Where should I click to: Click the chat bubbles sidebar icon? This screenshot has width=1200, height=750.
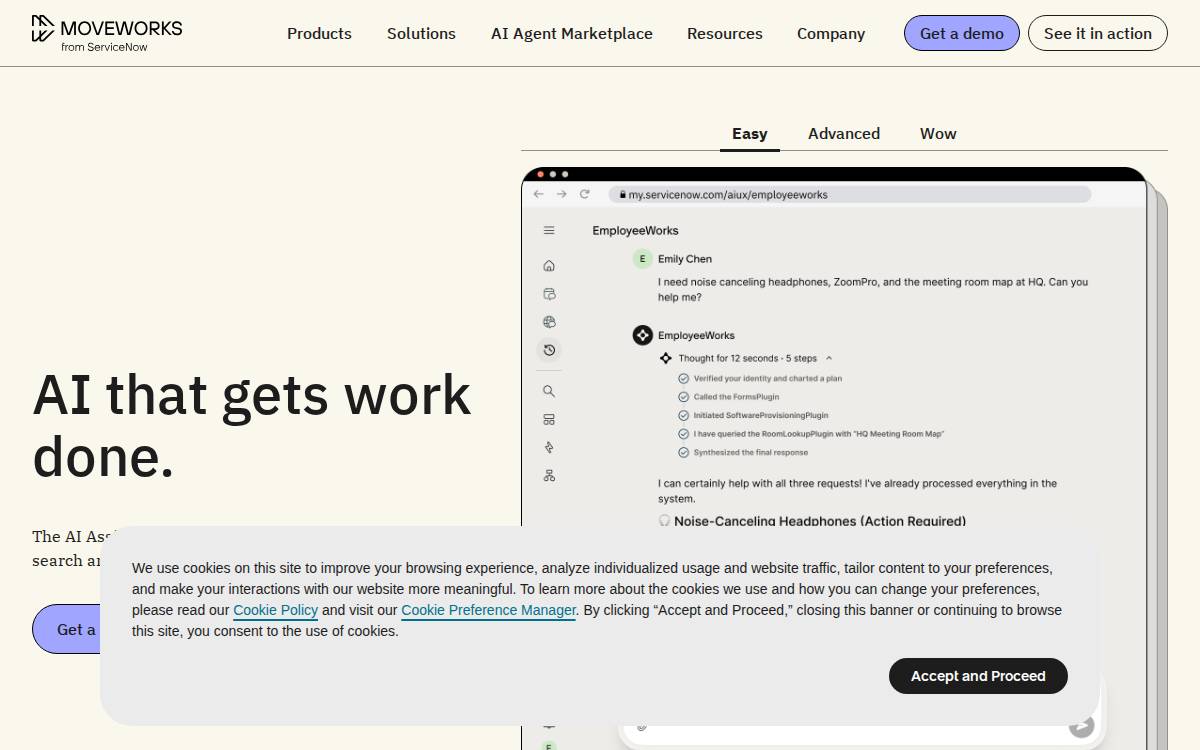(x=549, y=294)
